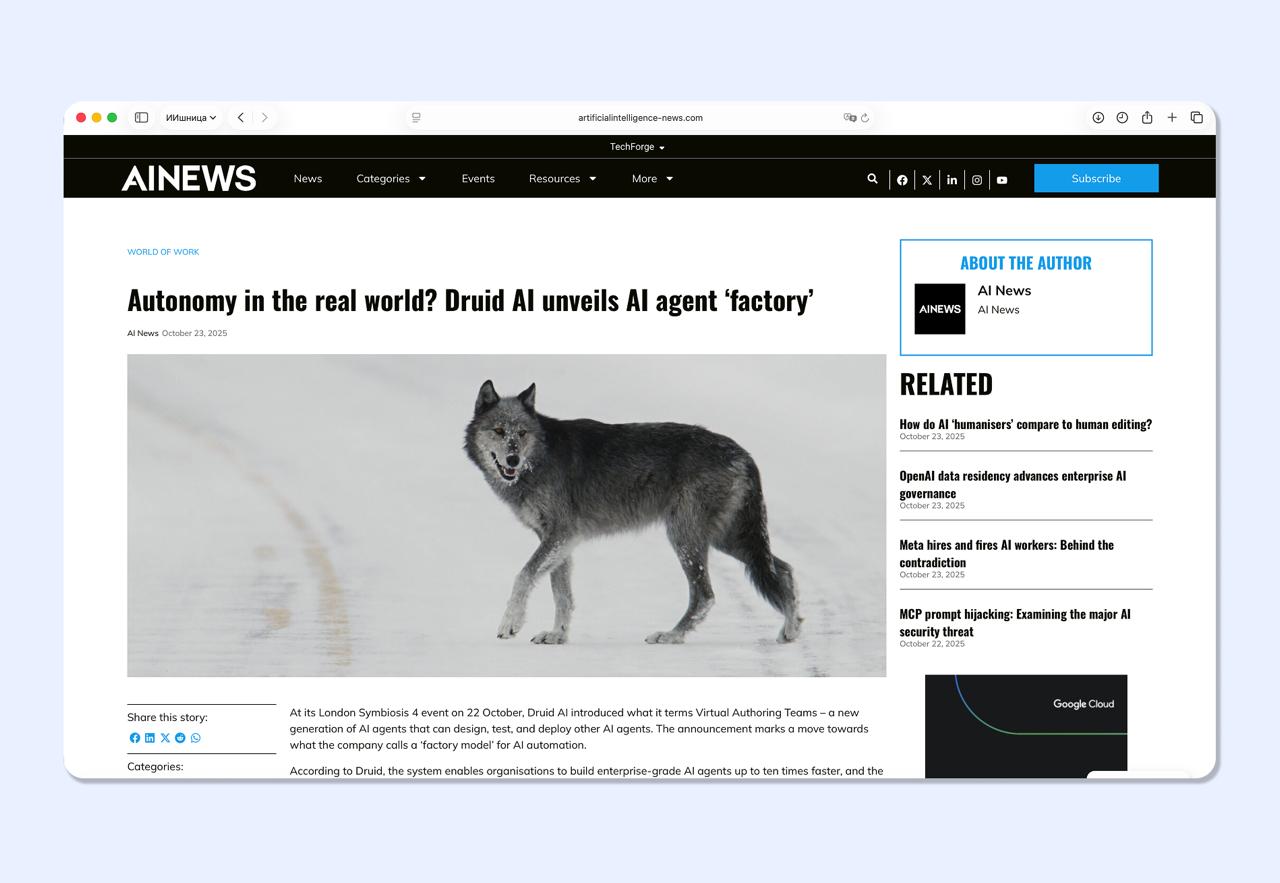The height and width of the screenshot is (883, 1280).
Task: Open the ИИшница tab group dropdown
Action: pyautogui.click(x=191, y=118)
